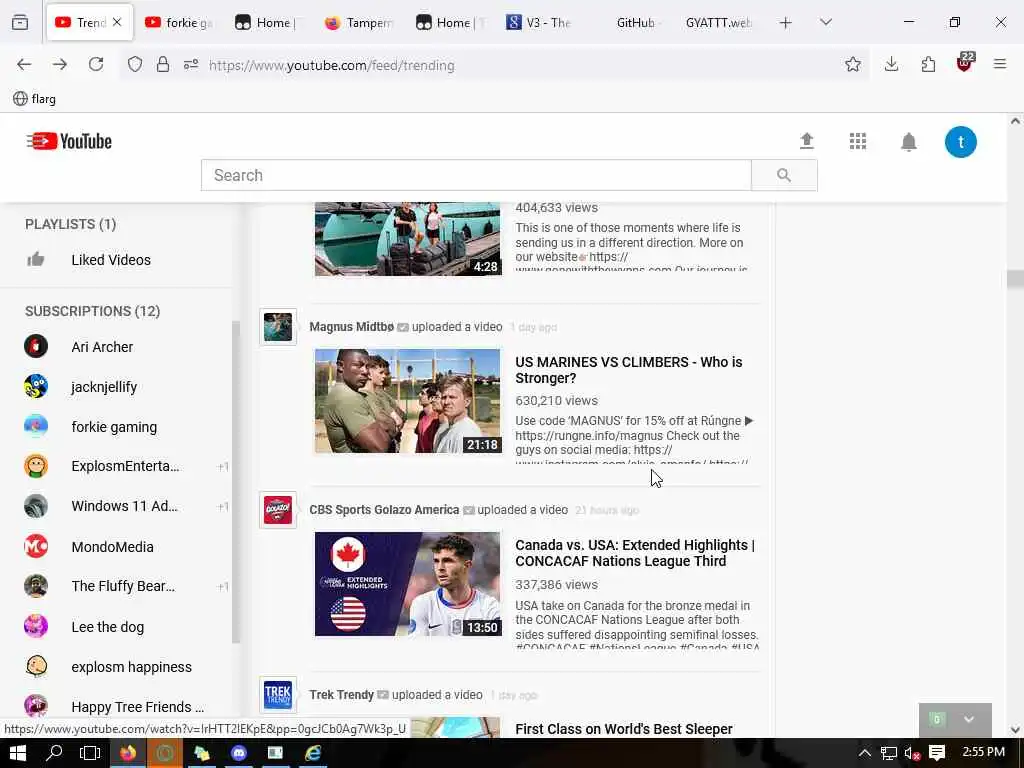This screenshot has width=1024, height=768.
Task: Click explosm happiness avatar icon
Action: click(36, 666)
